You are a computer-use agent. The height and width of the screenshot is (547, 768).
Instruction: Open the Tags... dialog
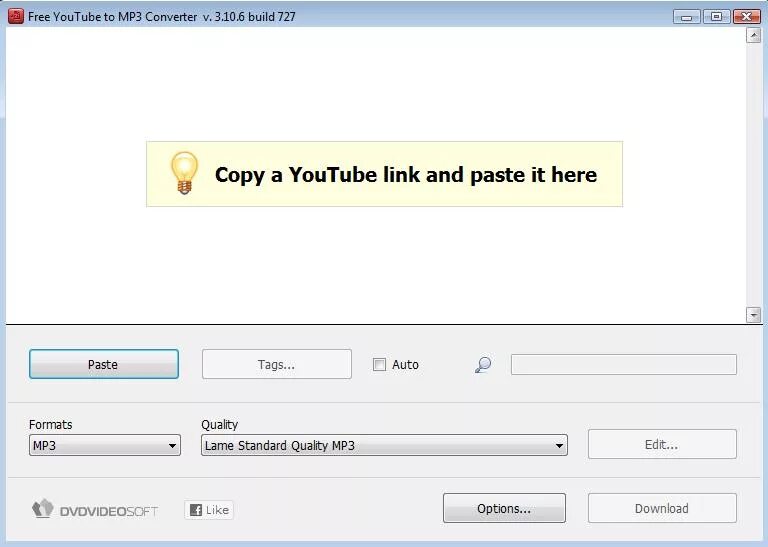point(277,364)
